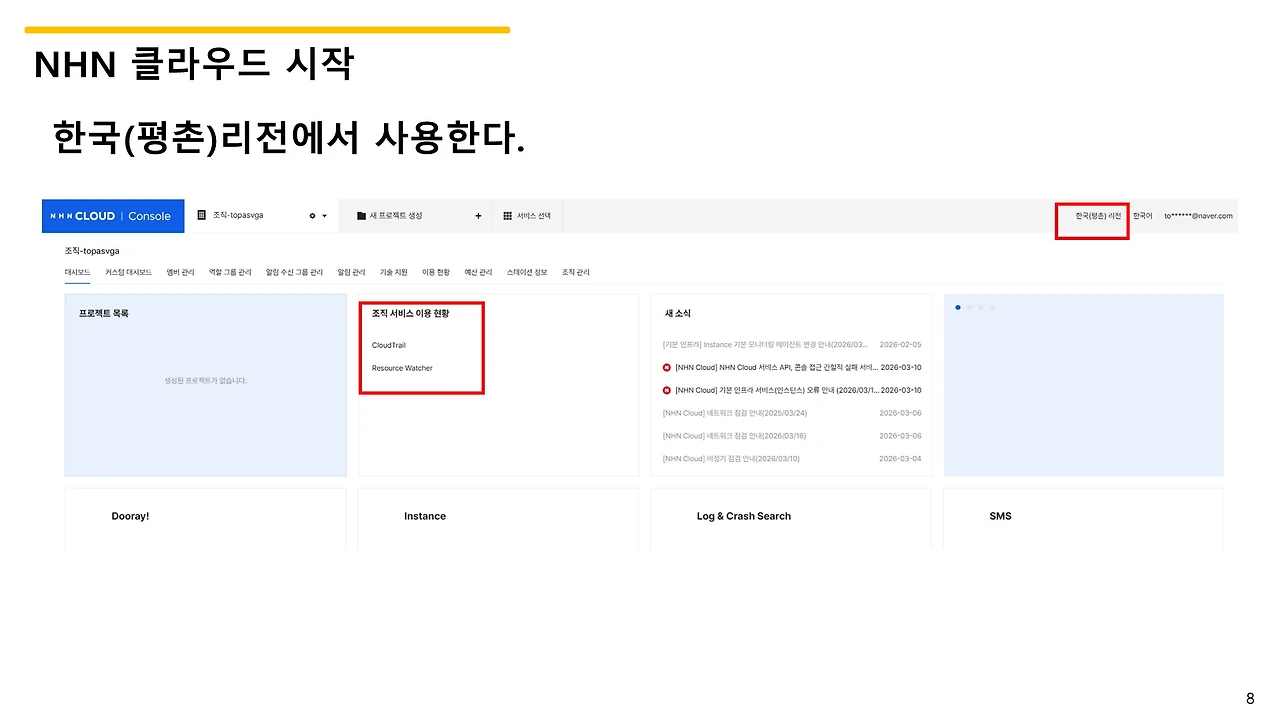
Task: Click the masked naver.com account email
Action: (1198, 216)
